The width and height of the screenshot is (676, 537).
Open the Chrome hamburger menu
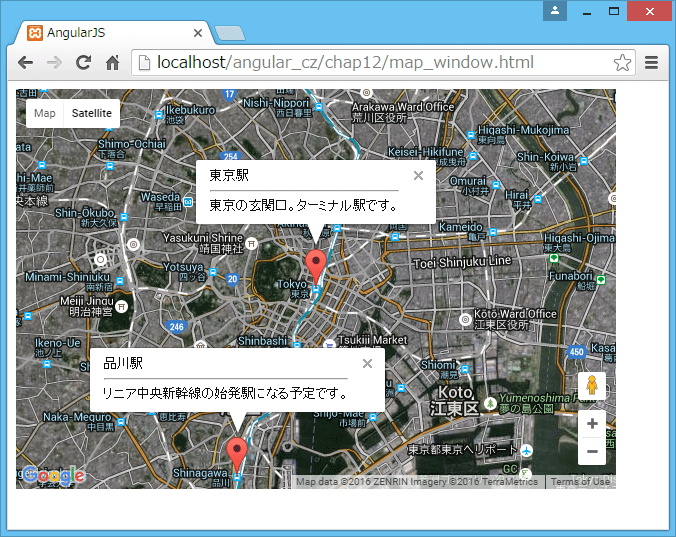pyautogui.click(x=651, y=63)
